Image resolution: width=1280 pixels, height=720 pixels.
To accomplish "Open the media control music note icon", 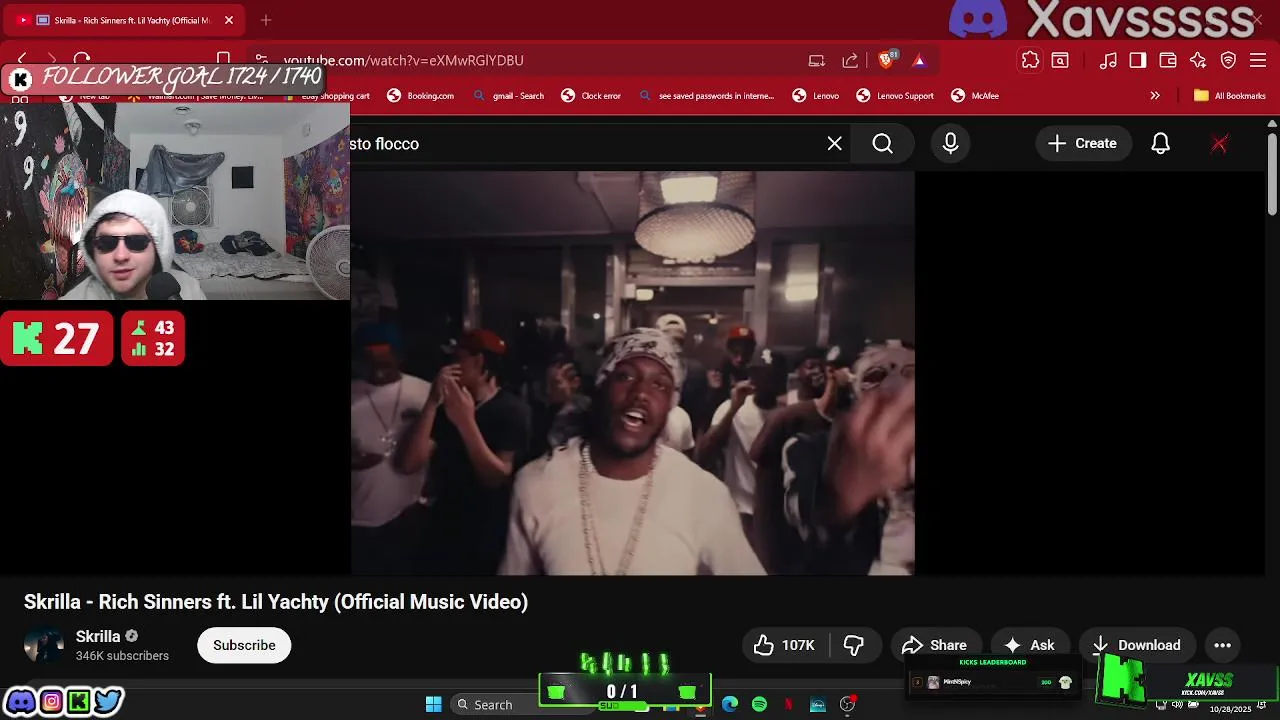I will [x=1108, y=60].
